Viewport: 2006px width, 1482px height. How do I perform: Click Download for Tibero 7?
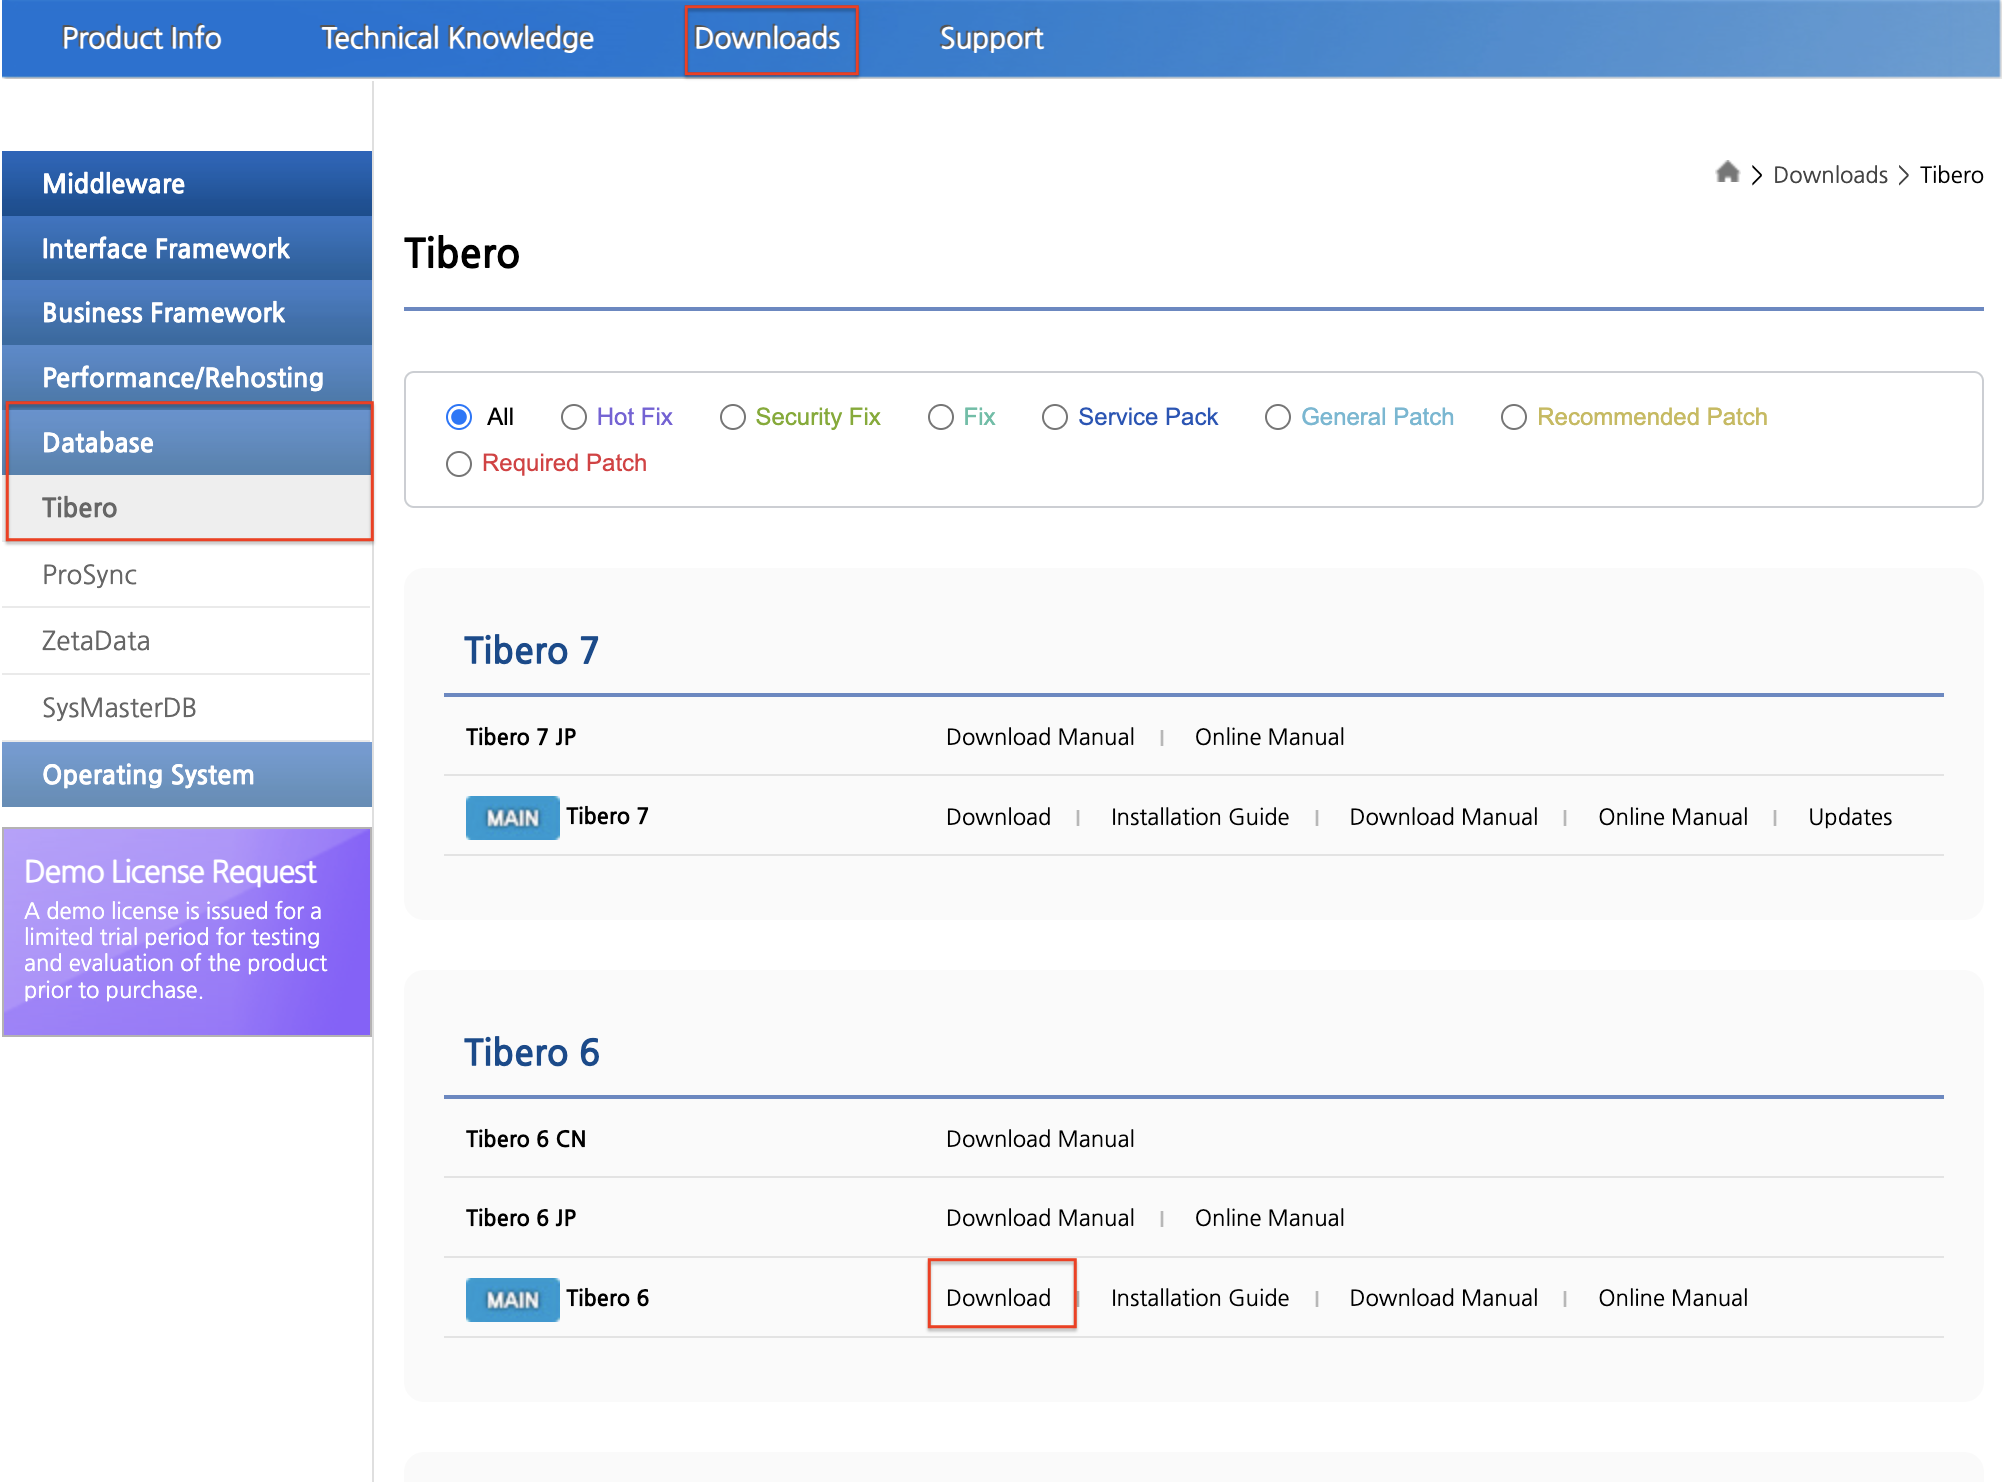pyautogui.click(x=998, y=817)
